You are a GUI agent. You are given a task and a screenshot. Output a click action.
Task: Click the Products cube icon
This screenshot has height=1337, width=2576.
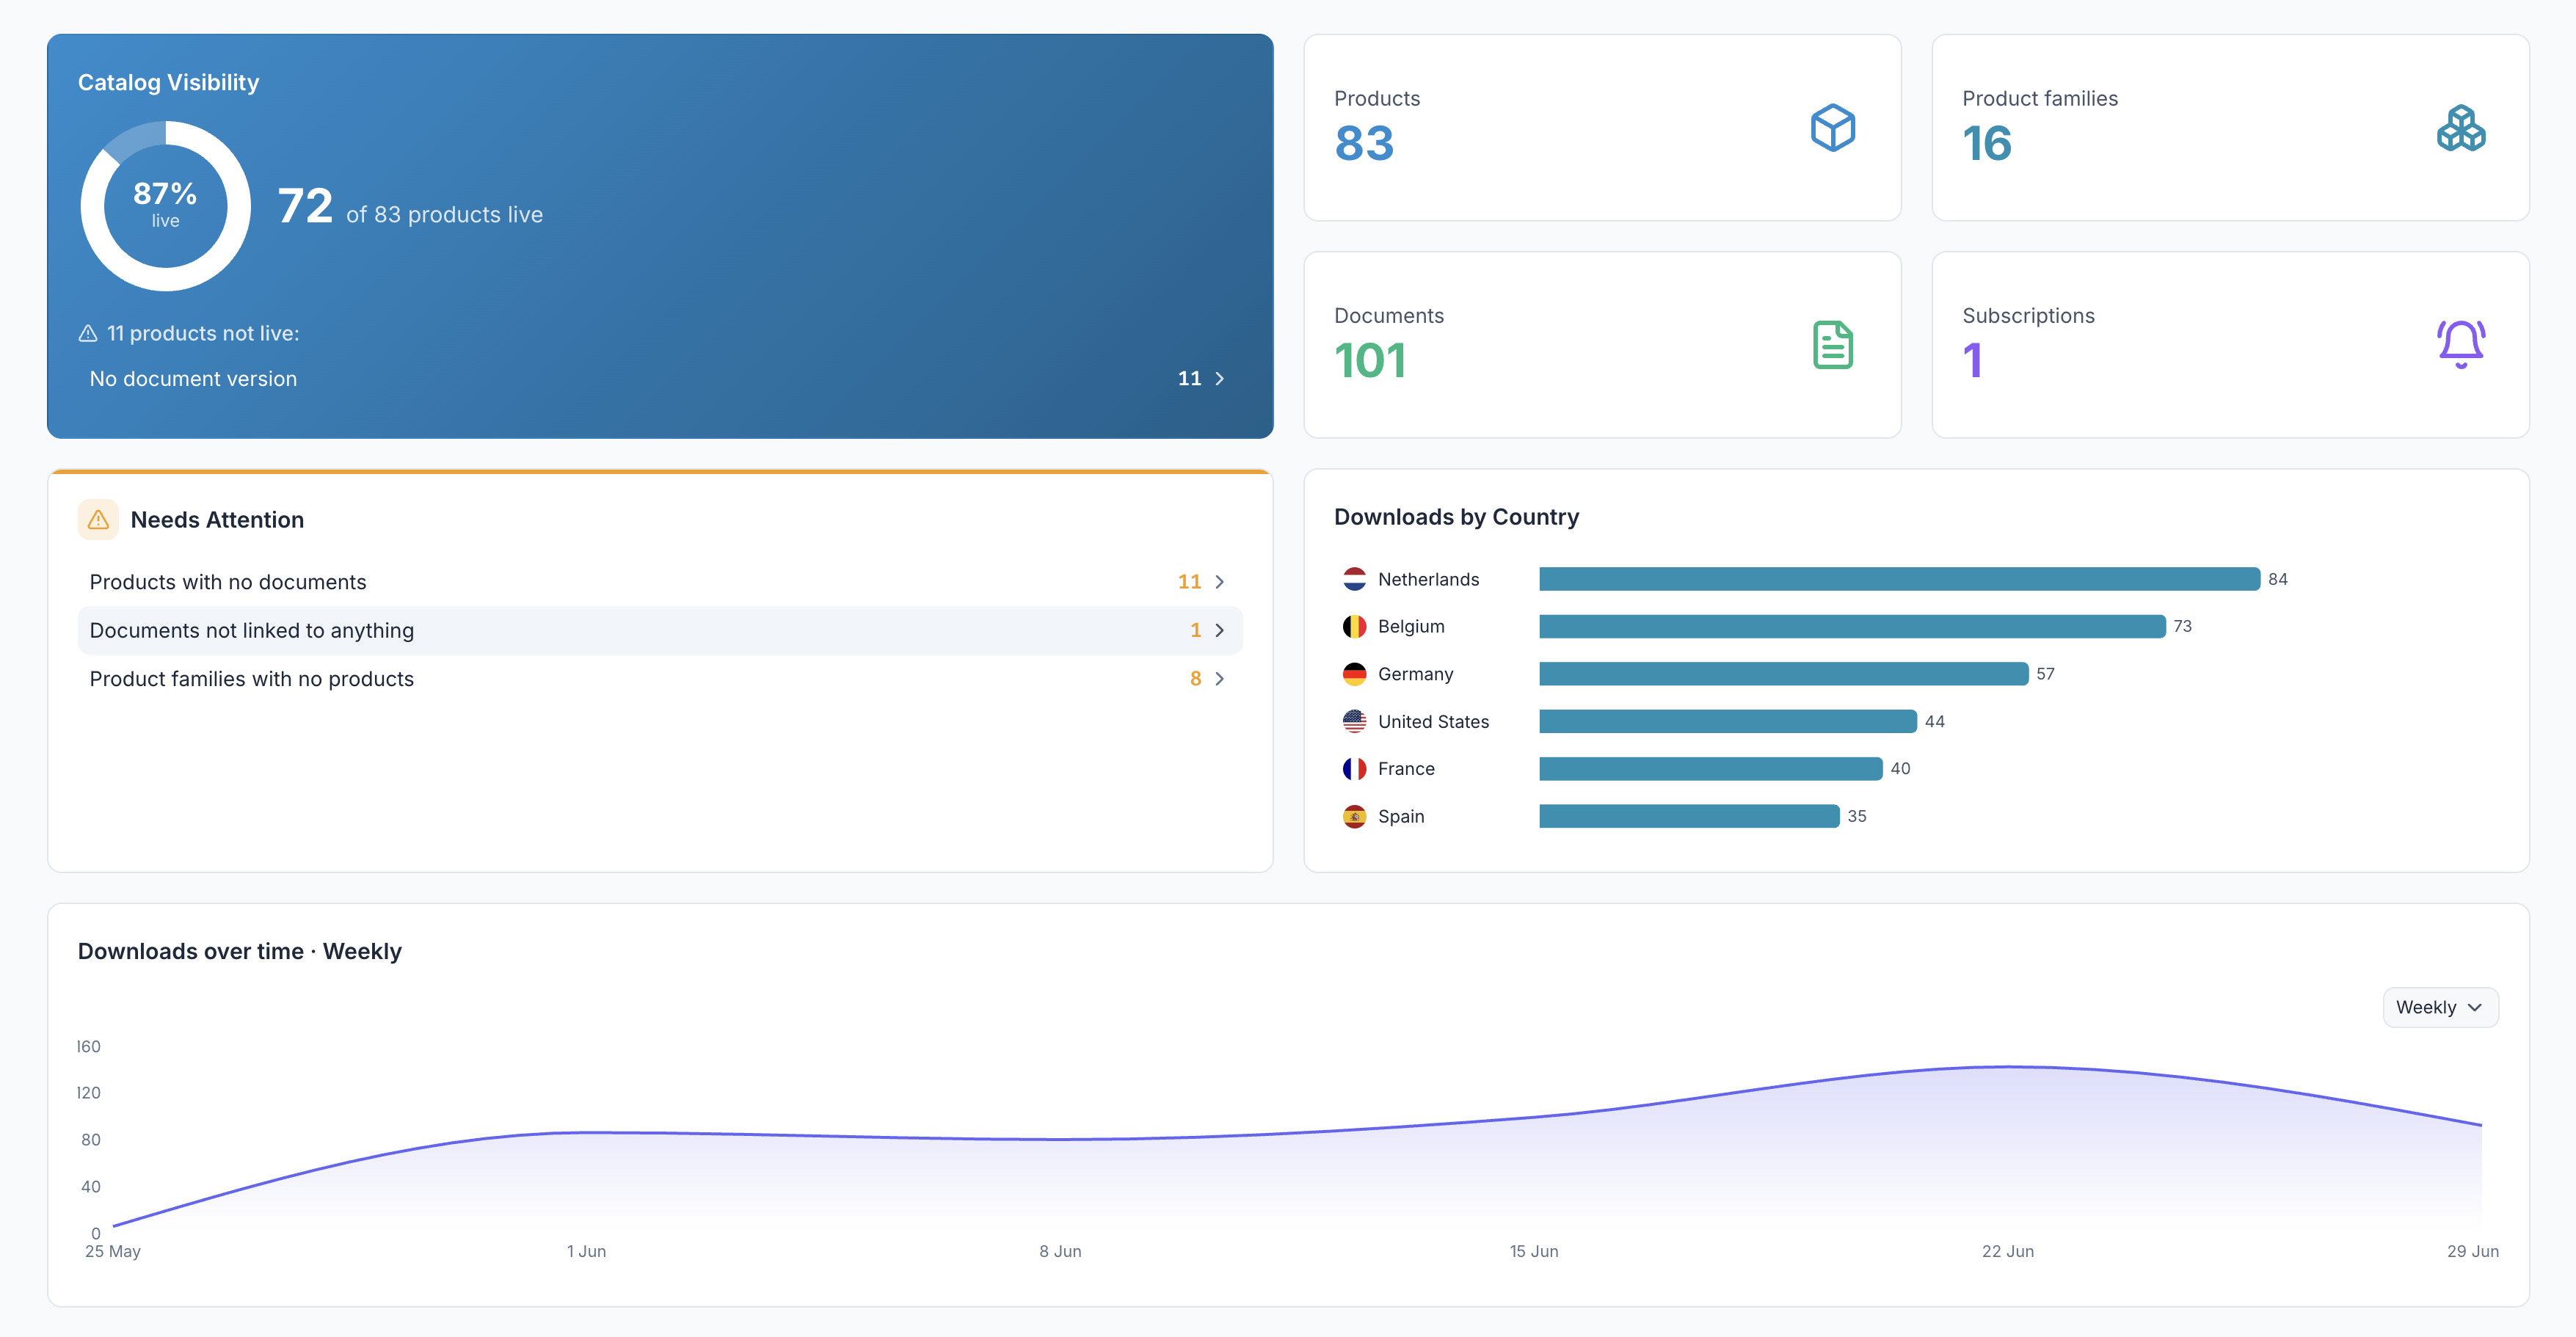click(1832, 128)
